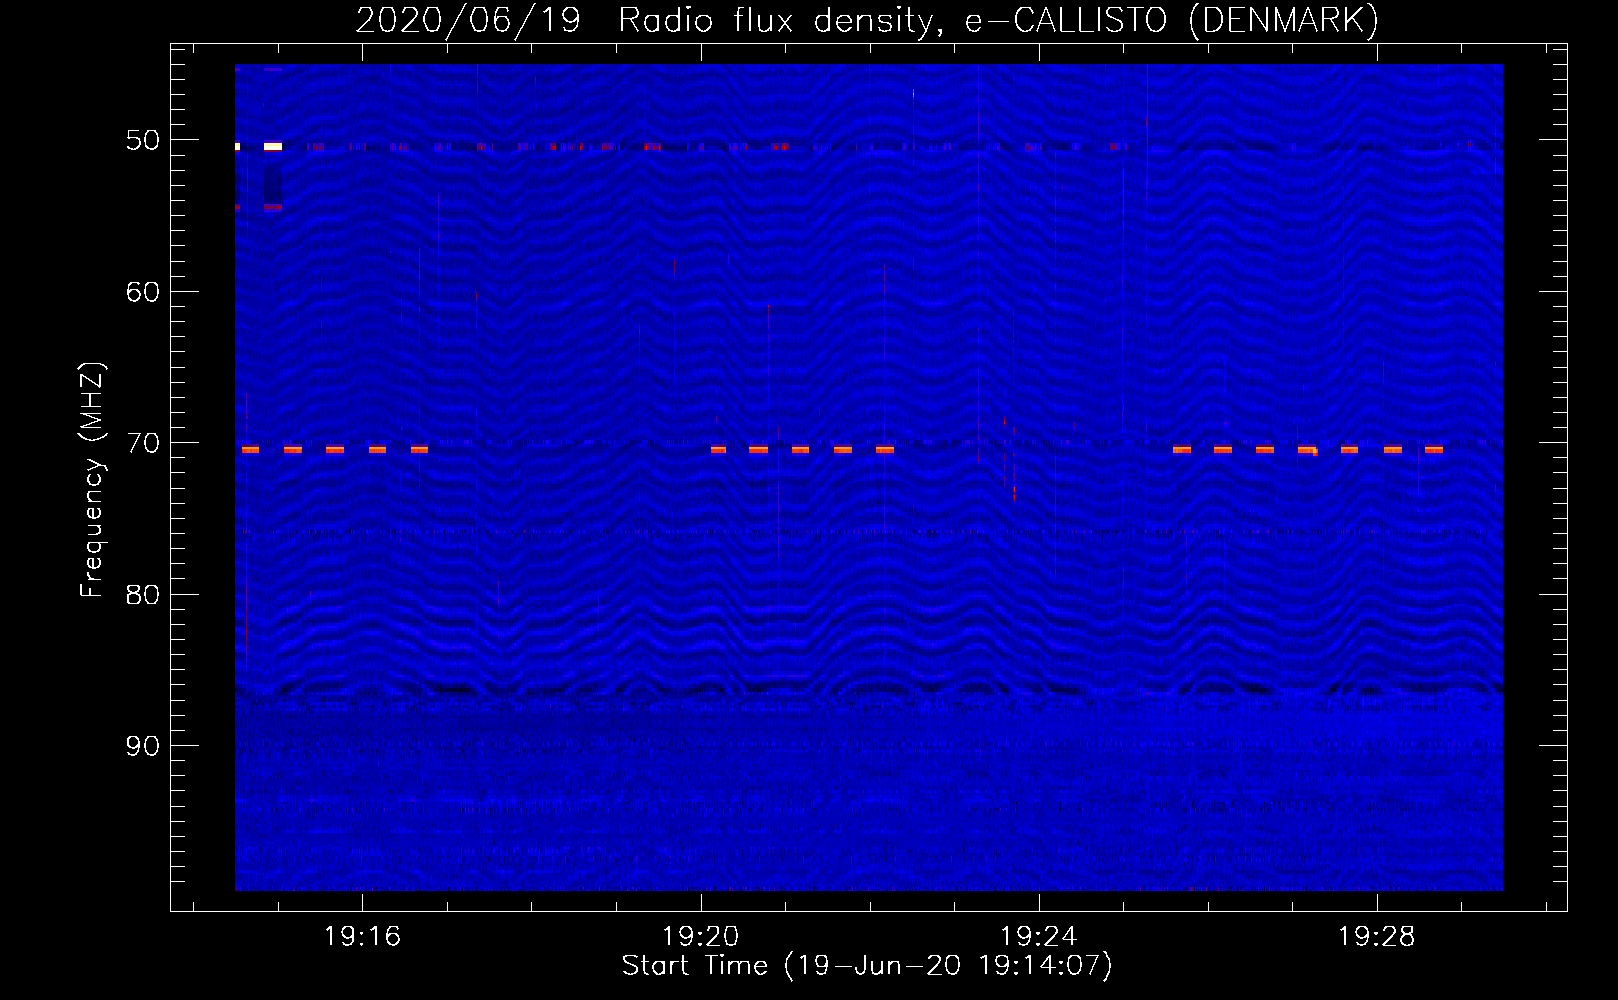Click the 'Start Time (19-Jun-20 19:14:07)' label

point(867,966)
